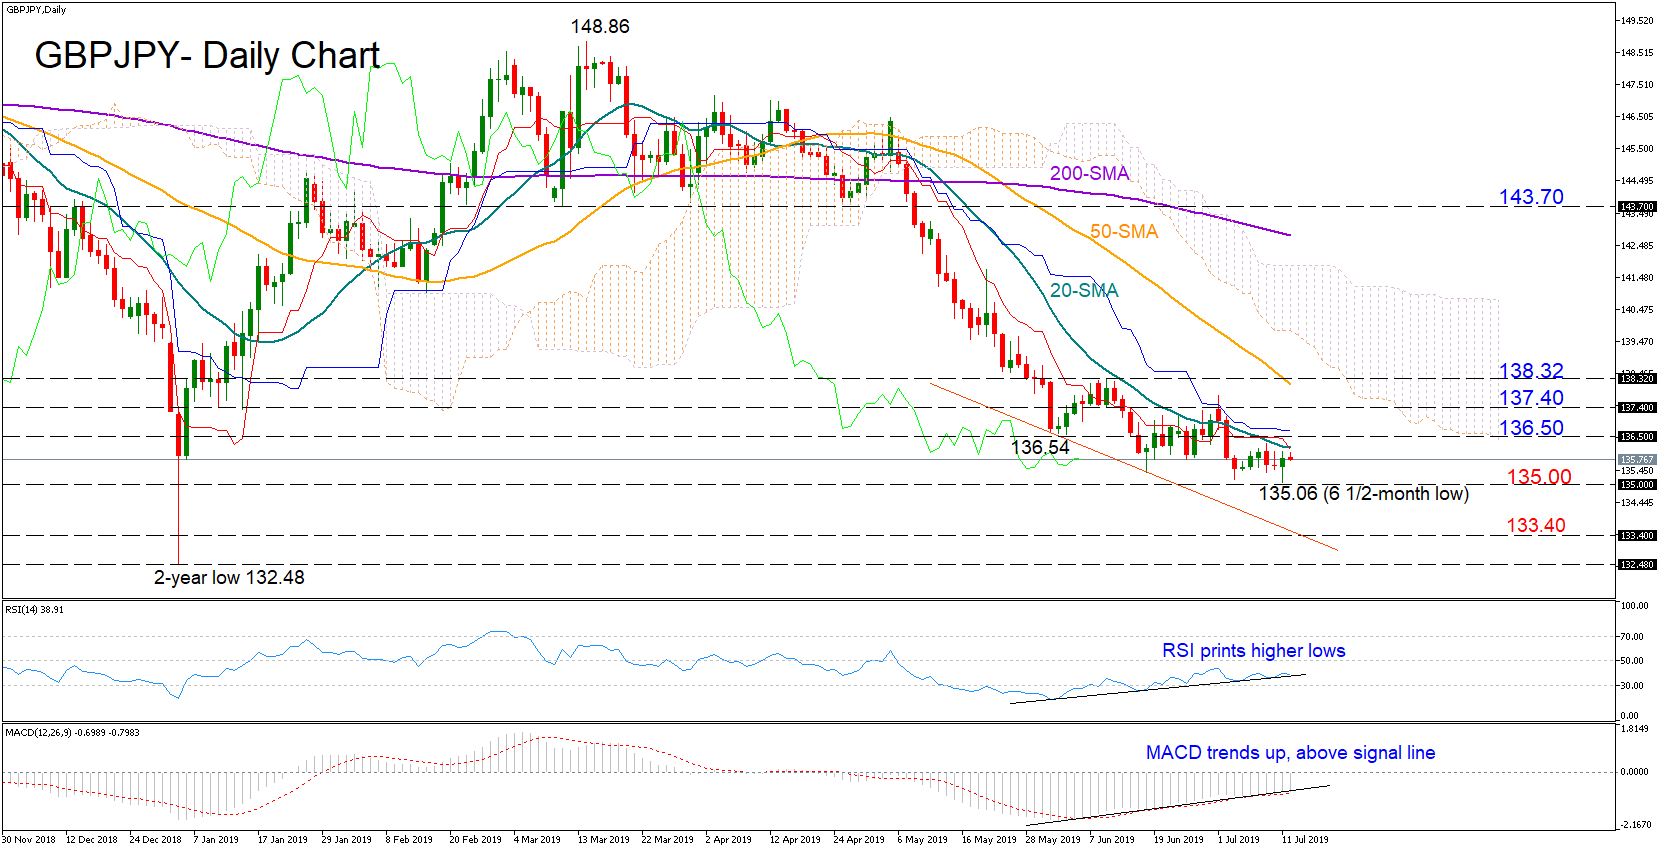The width and height of the screenshot is (1668, 851).
Task: Click the GBPJPY,Daily symbol label
Action: [x=36, y=9]
